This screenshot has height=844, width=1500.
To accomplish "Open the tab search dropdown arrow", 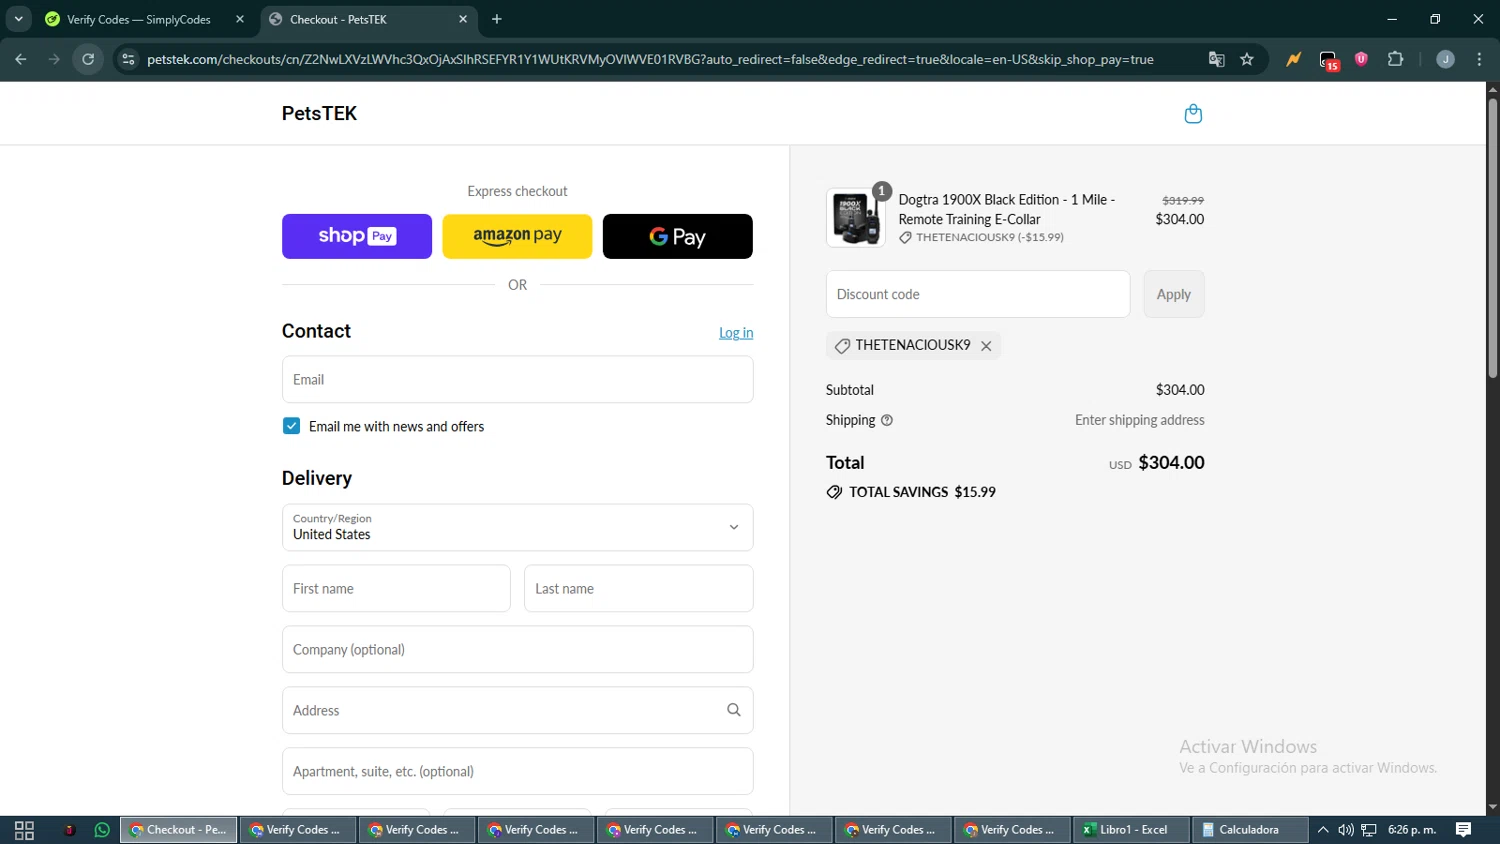I will [18, 19].
